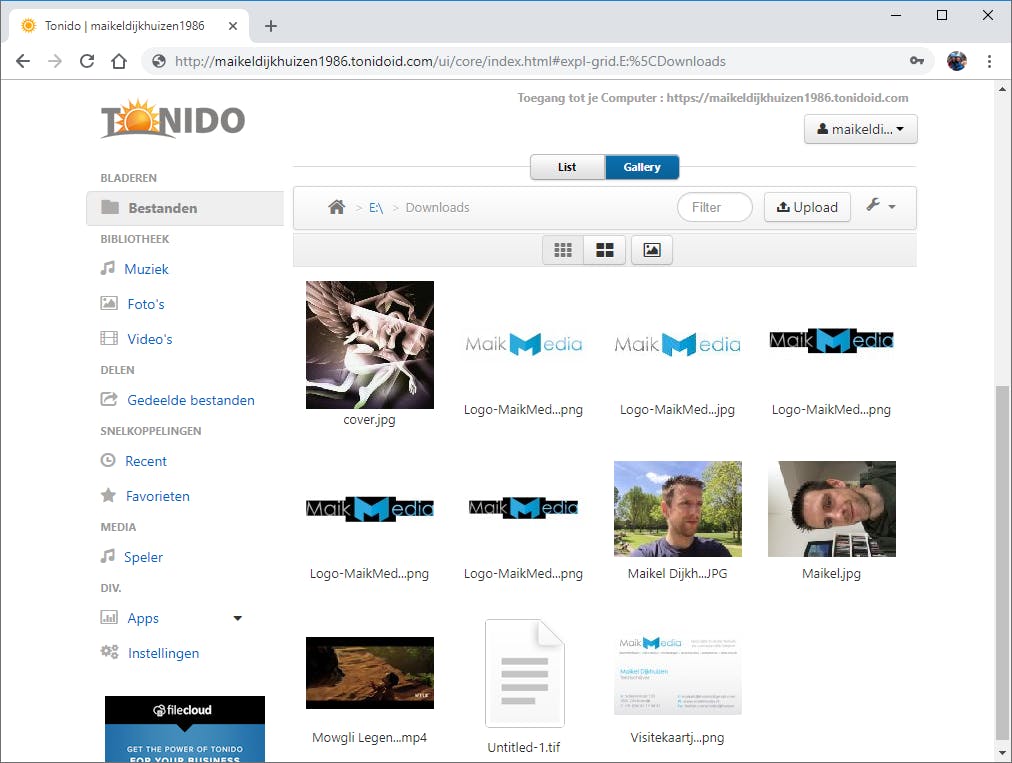Click the Tonido logo
Viewport: 1012px width, 763px height.
tap(173, 119)
